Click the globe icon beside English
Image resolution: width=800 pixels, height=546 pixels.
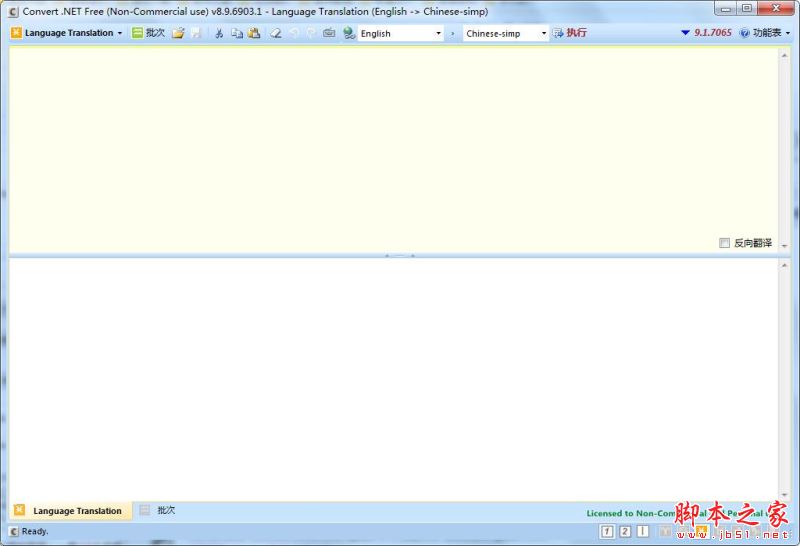349,33
